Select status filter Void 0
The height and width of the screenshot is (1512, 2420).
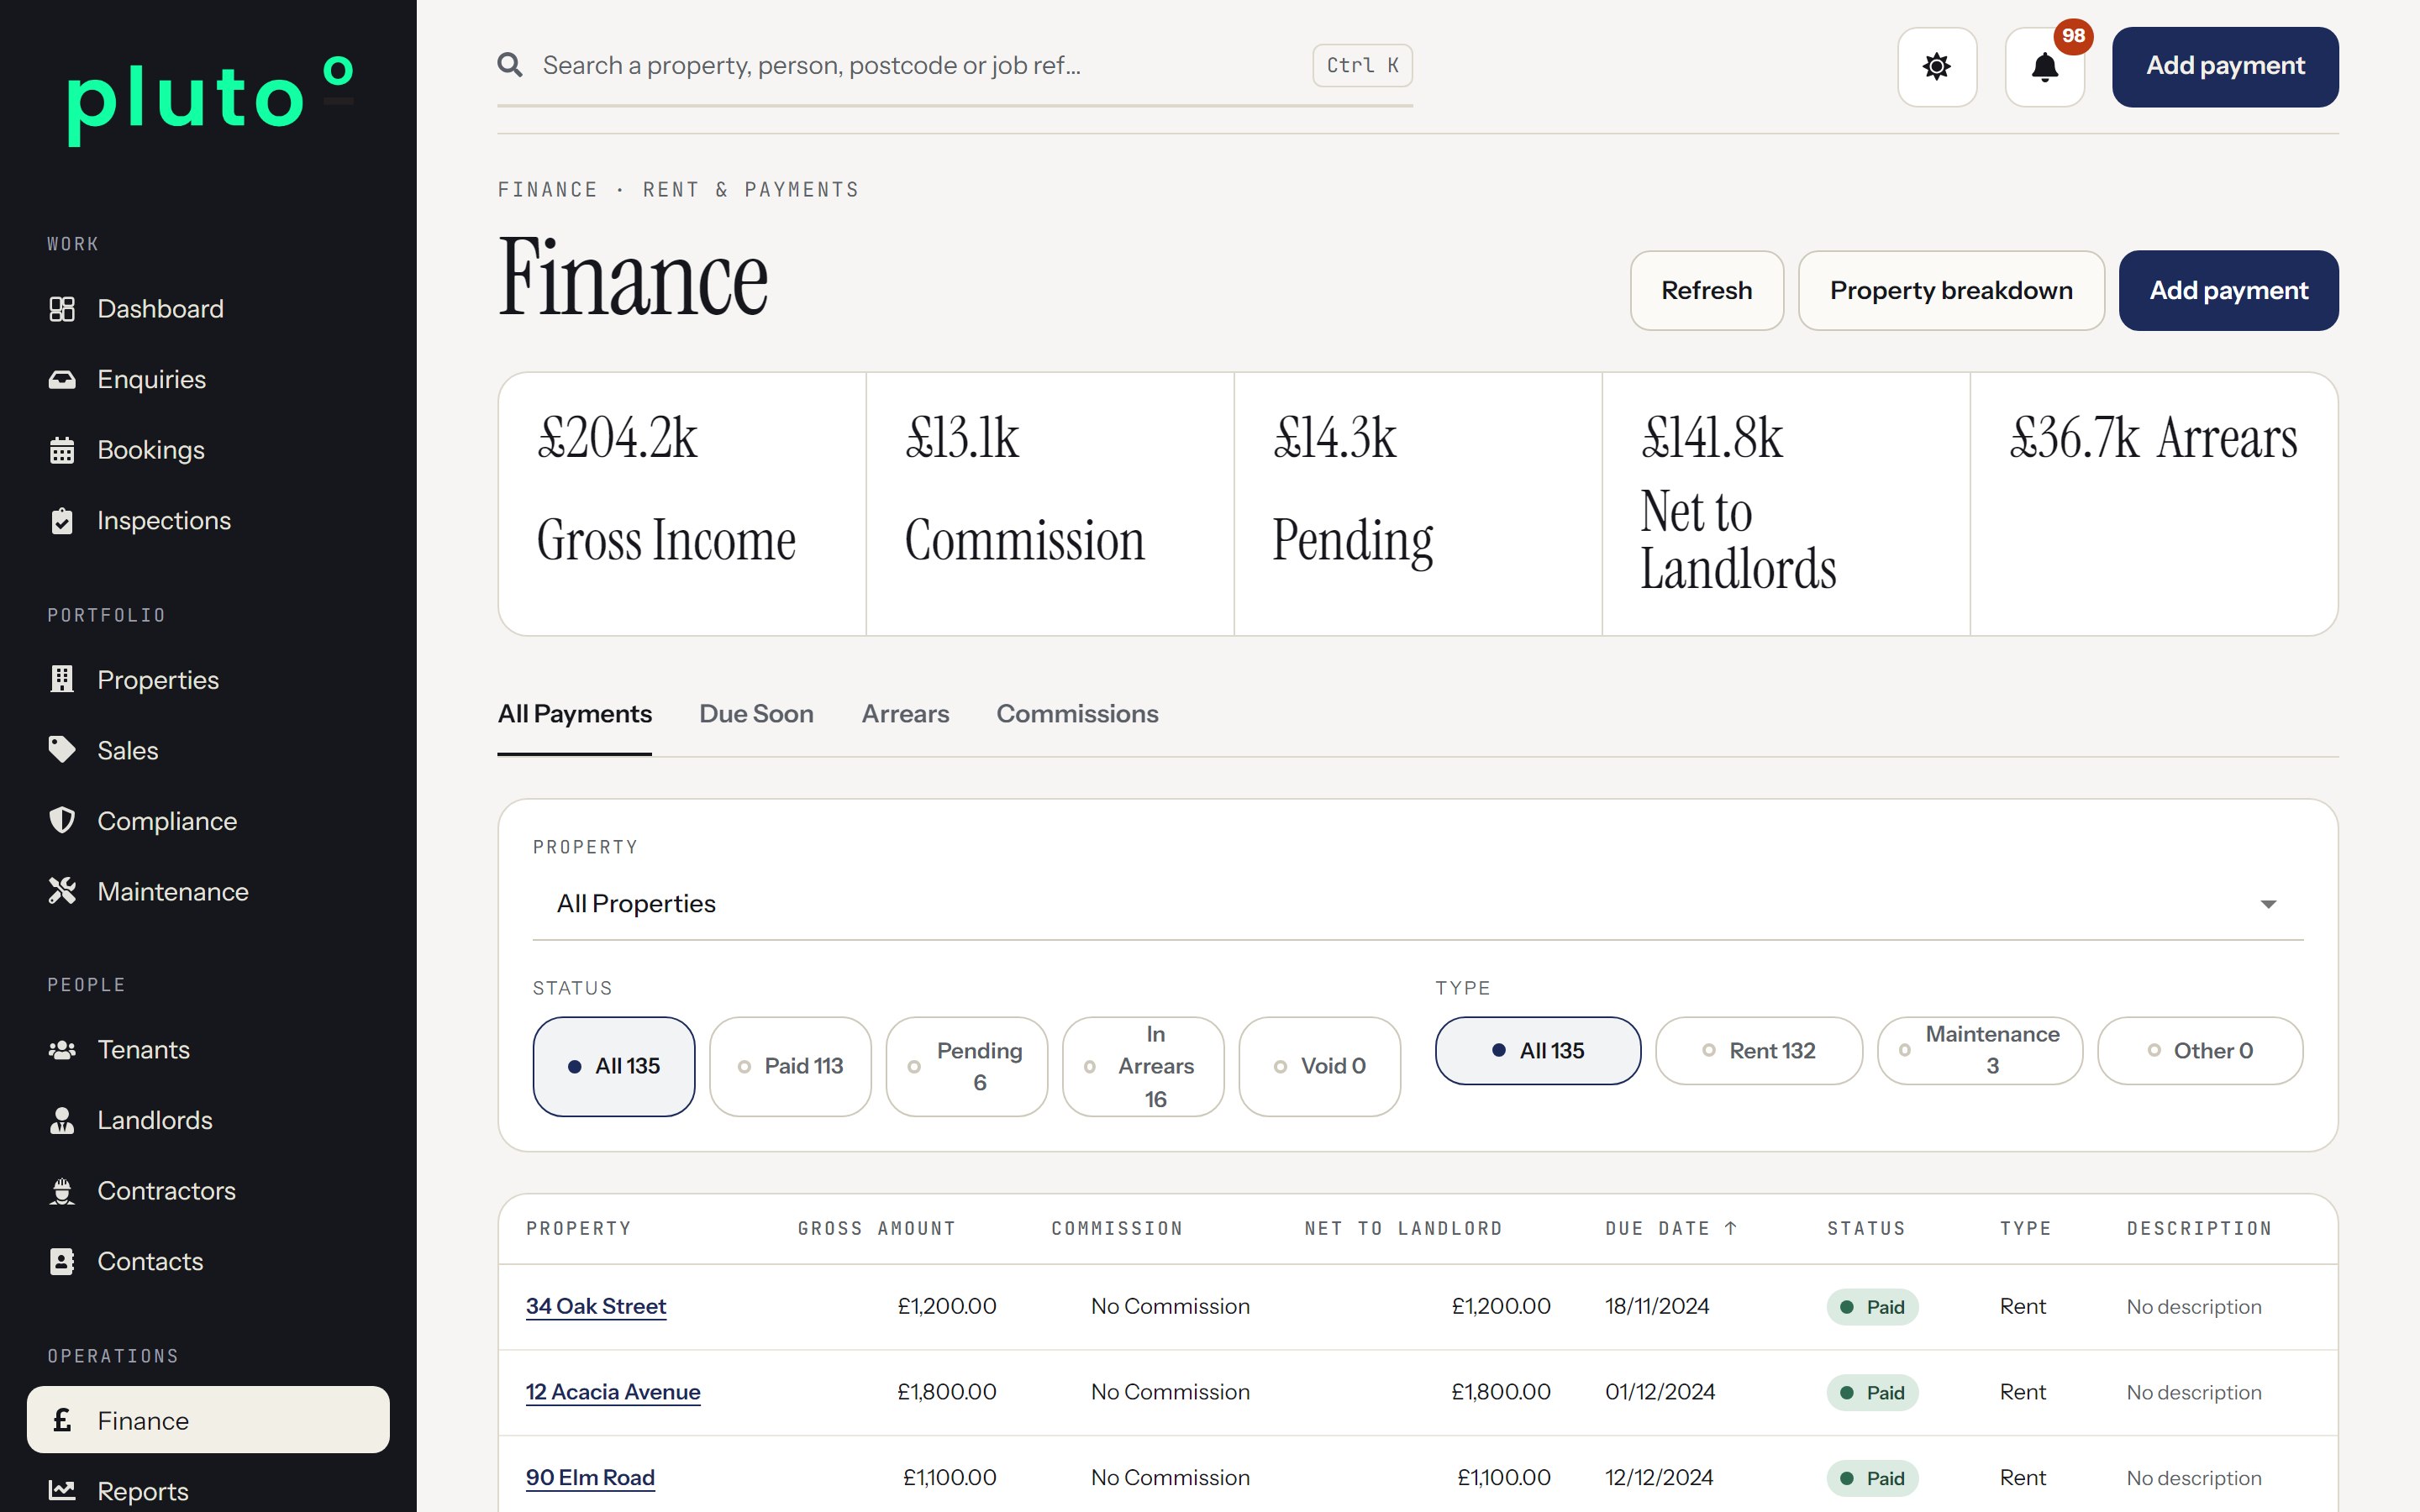pyautogui.click(x=1320, y=1066)
